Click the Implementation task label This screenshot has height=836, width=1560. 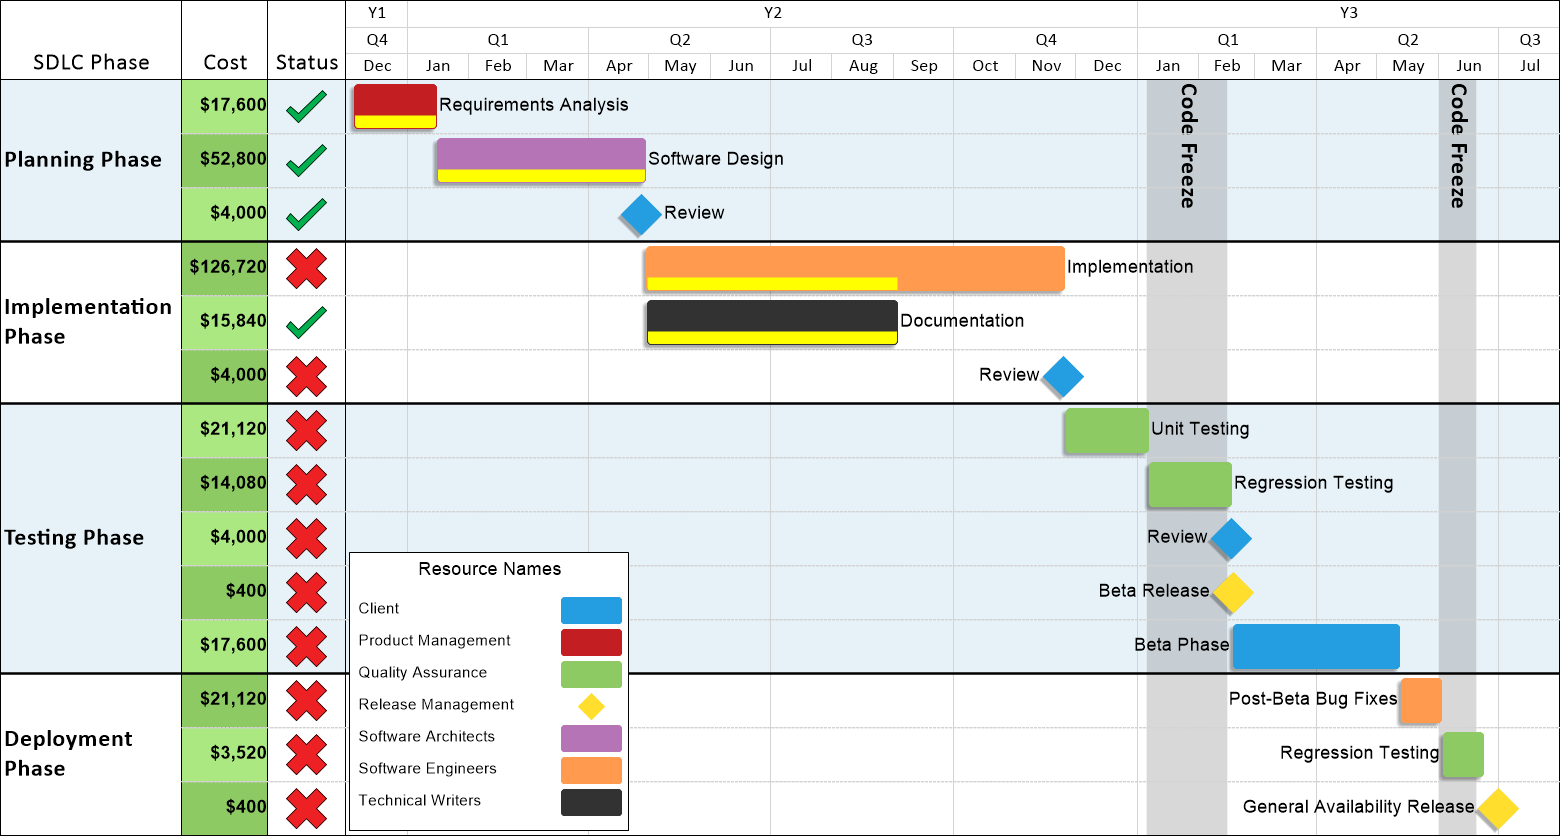(1130, 267)
